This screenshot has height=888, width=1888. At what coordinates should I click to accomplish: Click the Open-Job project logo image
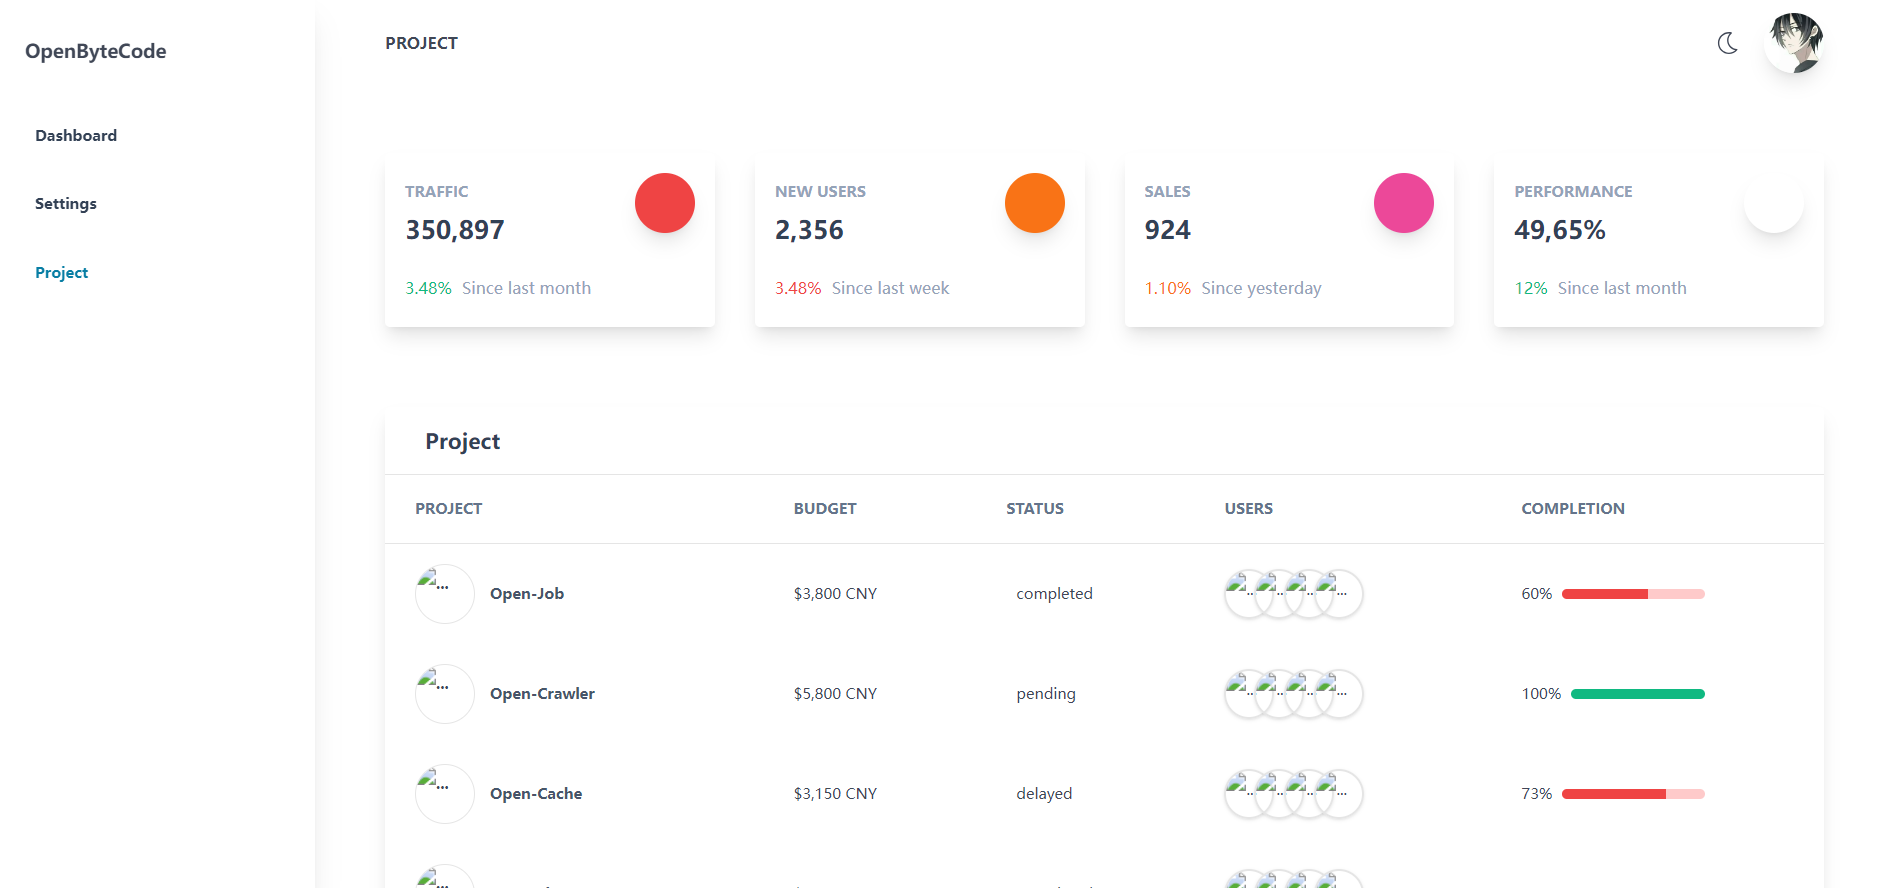(445, 594)
